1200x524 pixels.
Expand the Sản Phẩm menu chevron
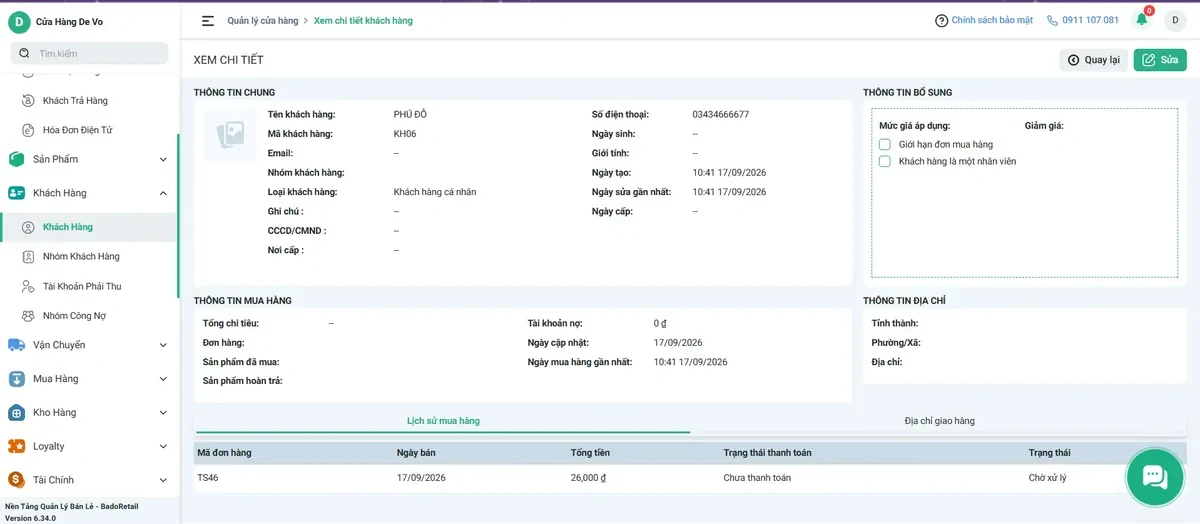point(163,159)
